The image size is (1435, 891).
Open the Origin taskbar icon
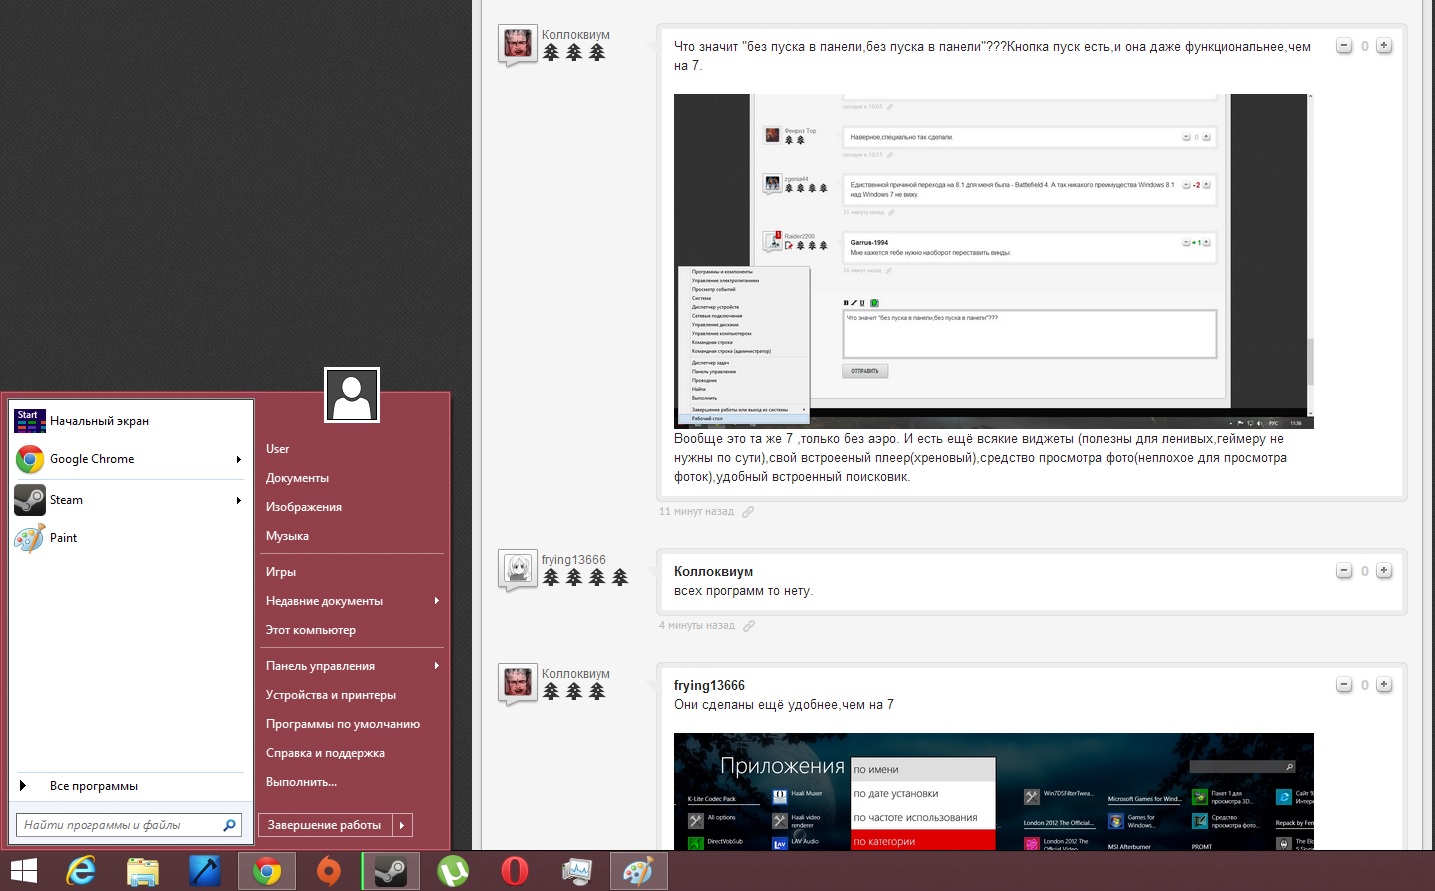pyautogui.click(x=328, y=871)
